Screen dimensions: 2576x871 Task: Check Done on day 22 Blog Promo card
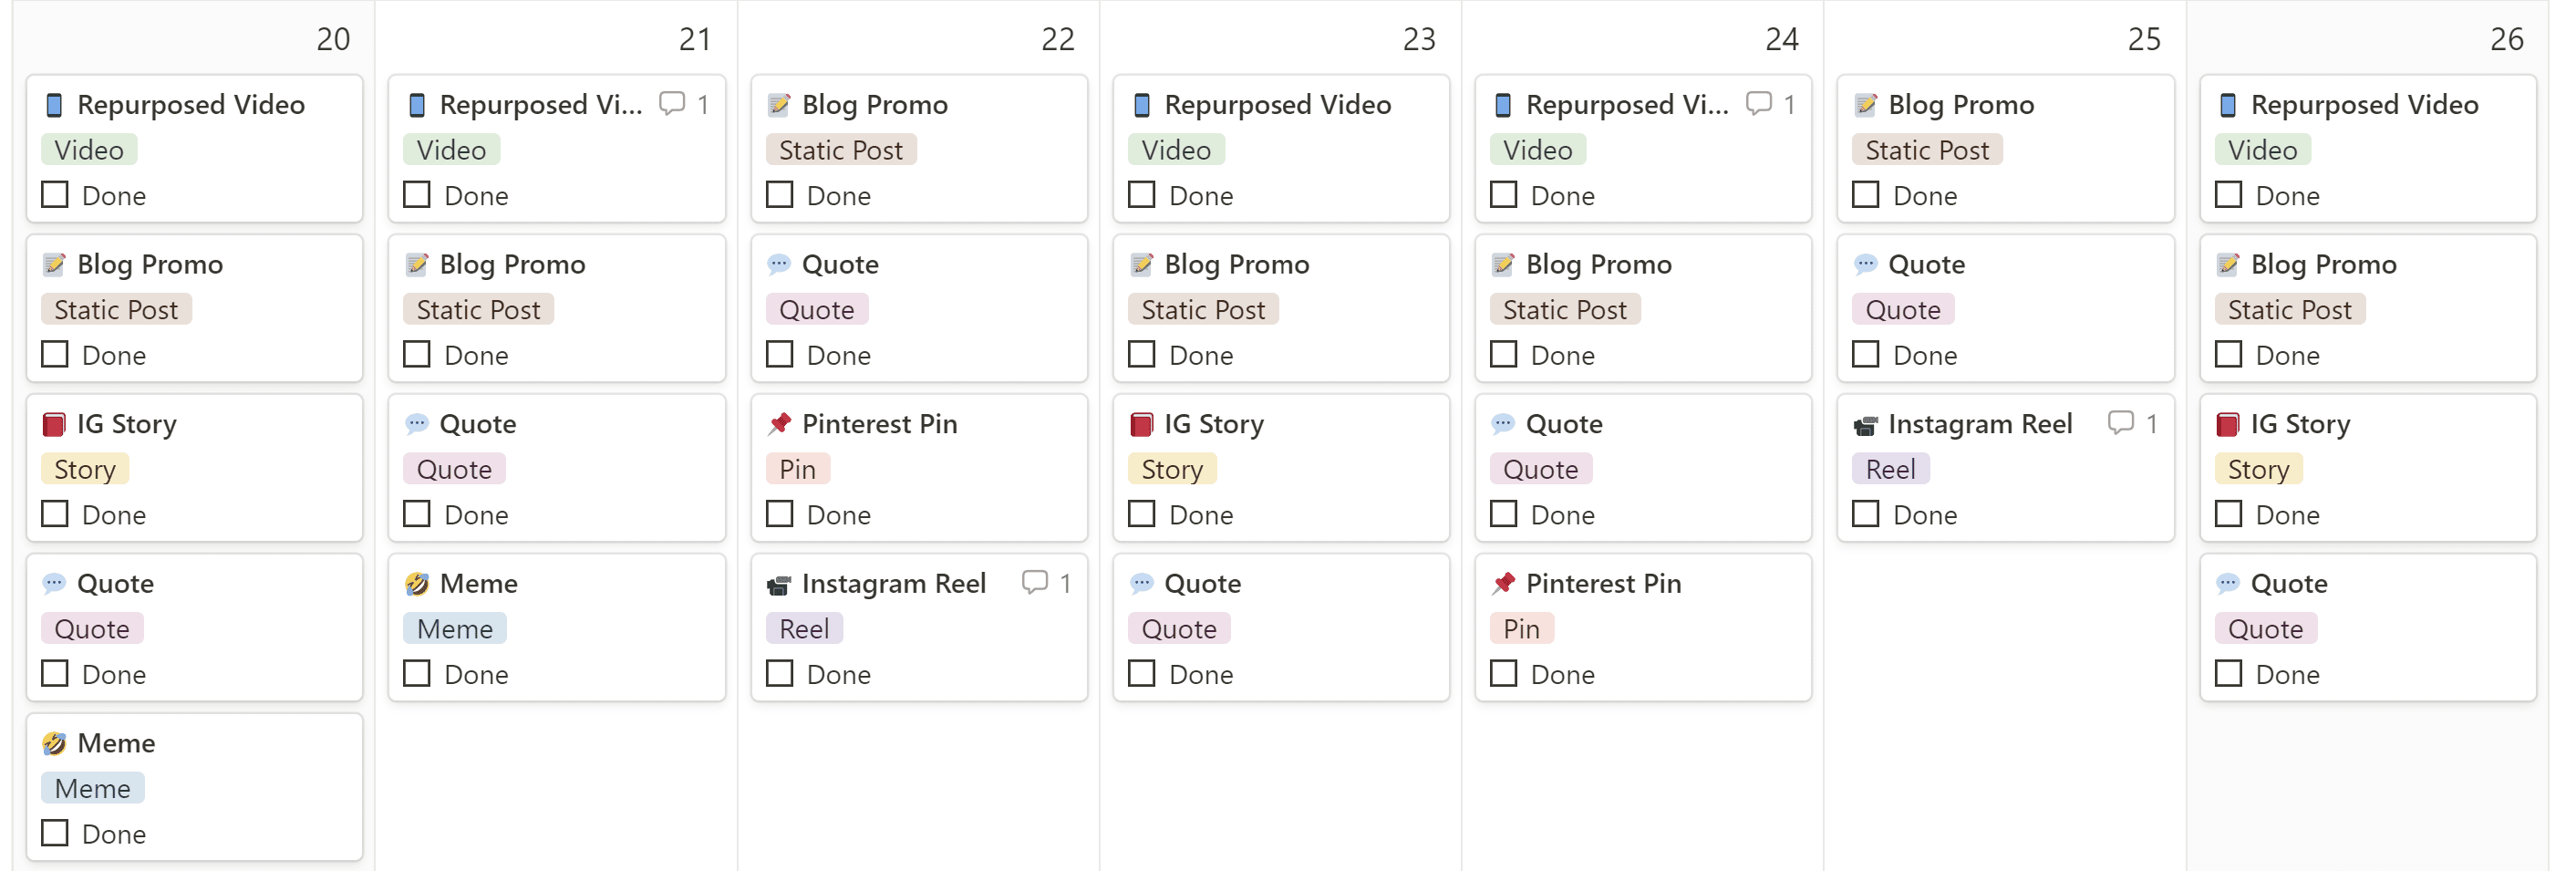[x=779, y=194]
